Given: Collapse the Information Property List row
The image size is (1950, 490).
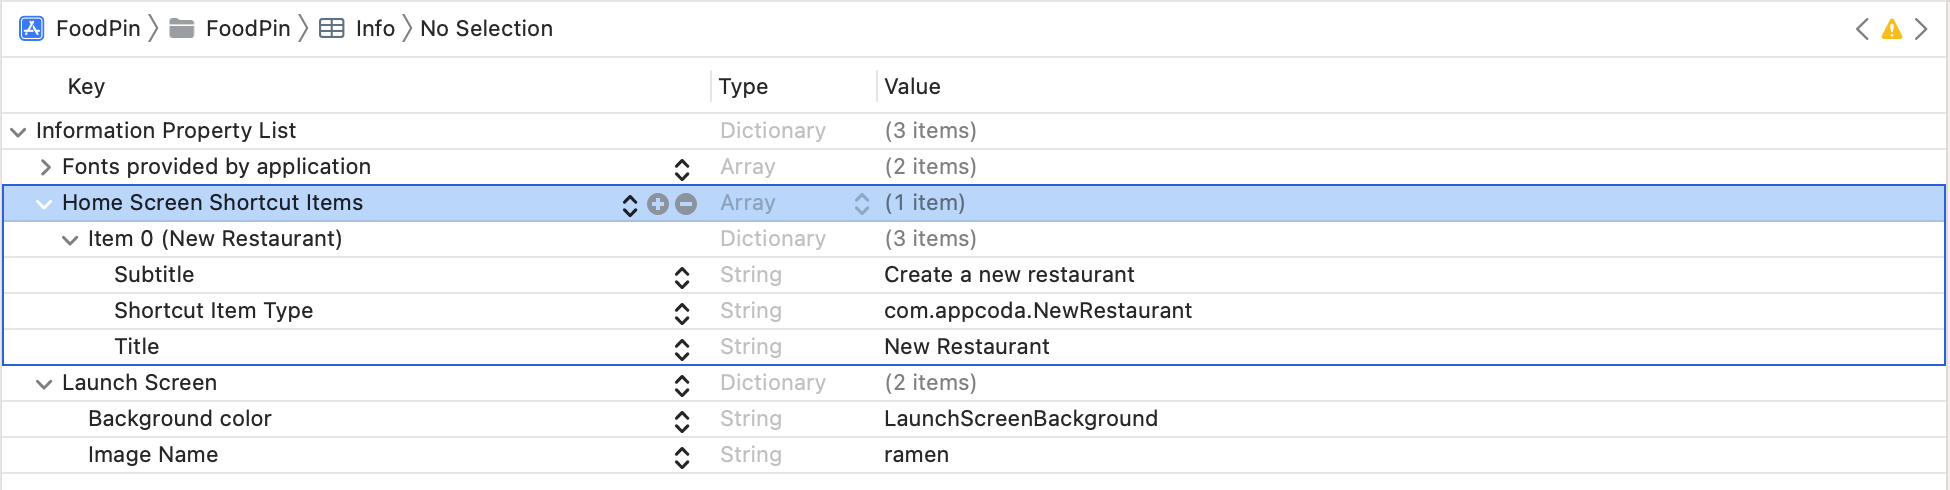Looking at the screenshot, I should click(x=18, y=131).
